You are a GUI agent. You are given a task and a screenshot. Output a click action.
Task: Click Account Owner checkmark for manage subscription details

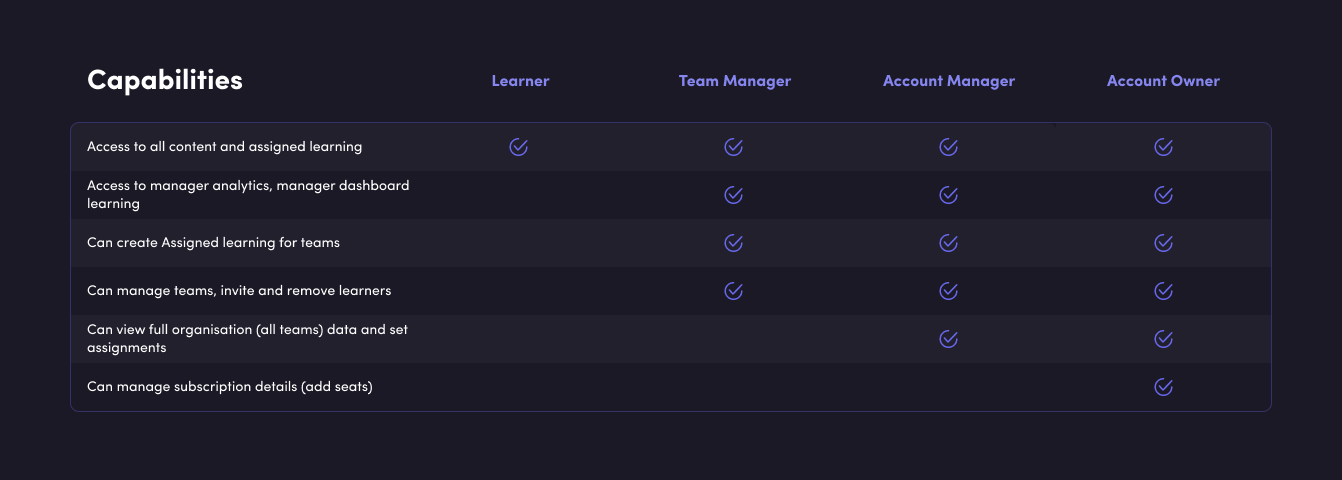point(1163,387)
